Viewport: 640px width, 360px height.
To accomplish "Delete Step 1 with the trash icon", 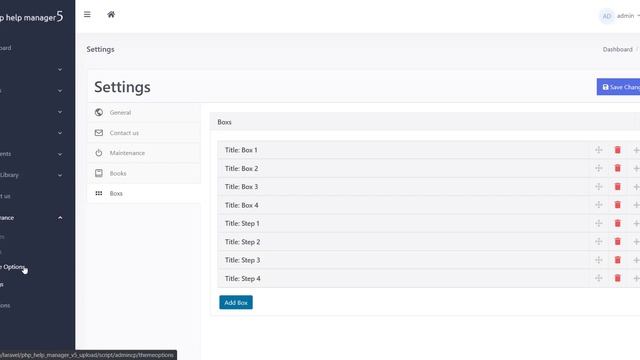I will (x=618, y=223).
